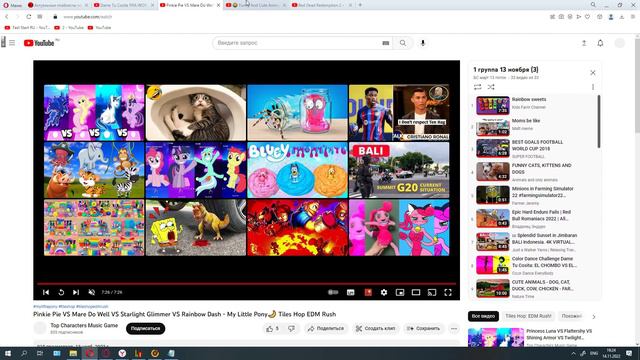The width and height of the screenshot is (640, 360).
Task: Play Rainbow sweets from the playlist
Action: click(x=531, y=105)
